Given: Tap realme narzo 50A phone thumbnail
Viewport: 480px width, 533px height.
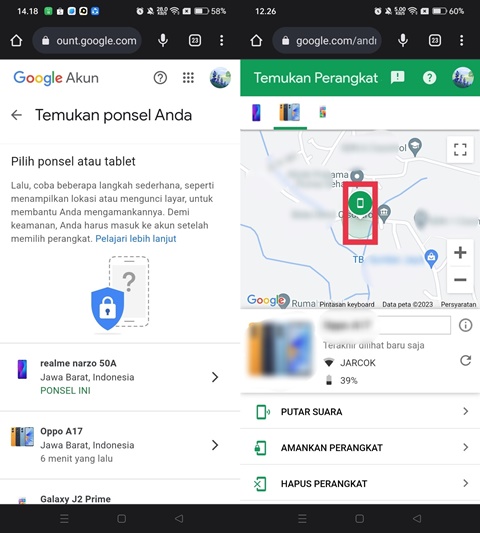Looking at the screenshot, I should [22, 369].
